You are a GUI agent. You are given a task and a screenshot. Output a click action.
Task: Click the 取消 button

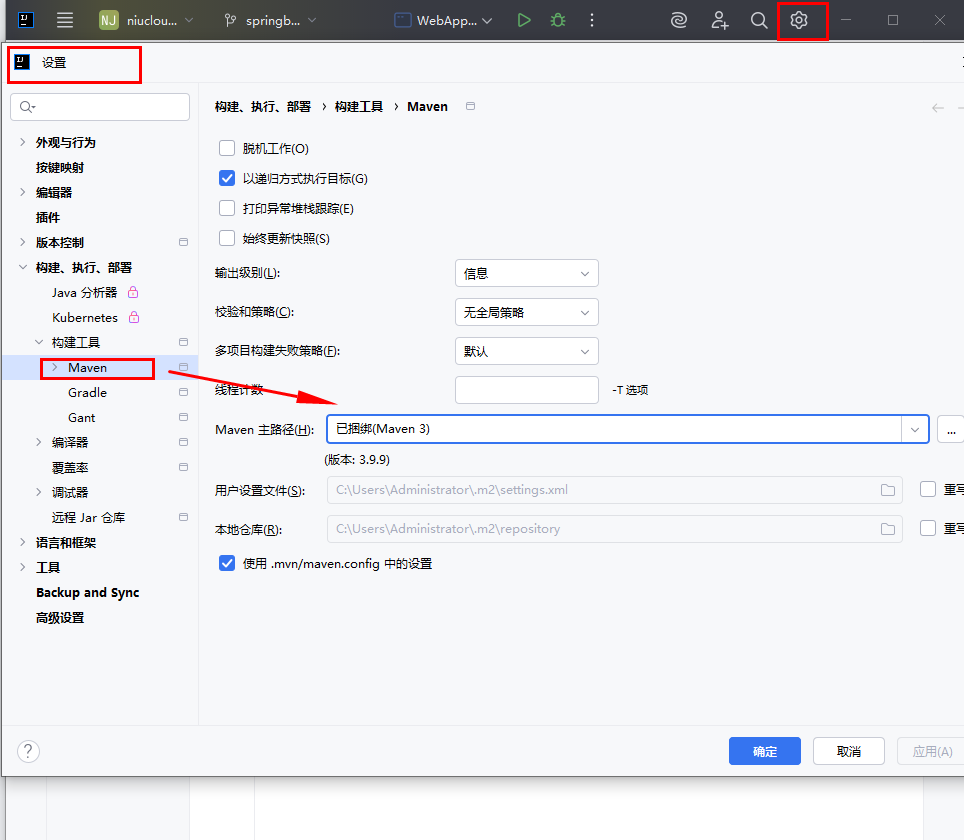849,752
